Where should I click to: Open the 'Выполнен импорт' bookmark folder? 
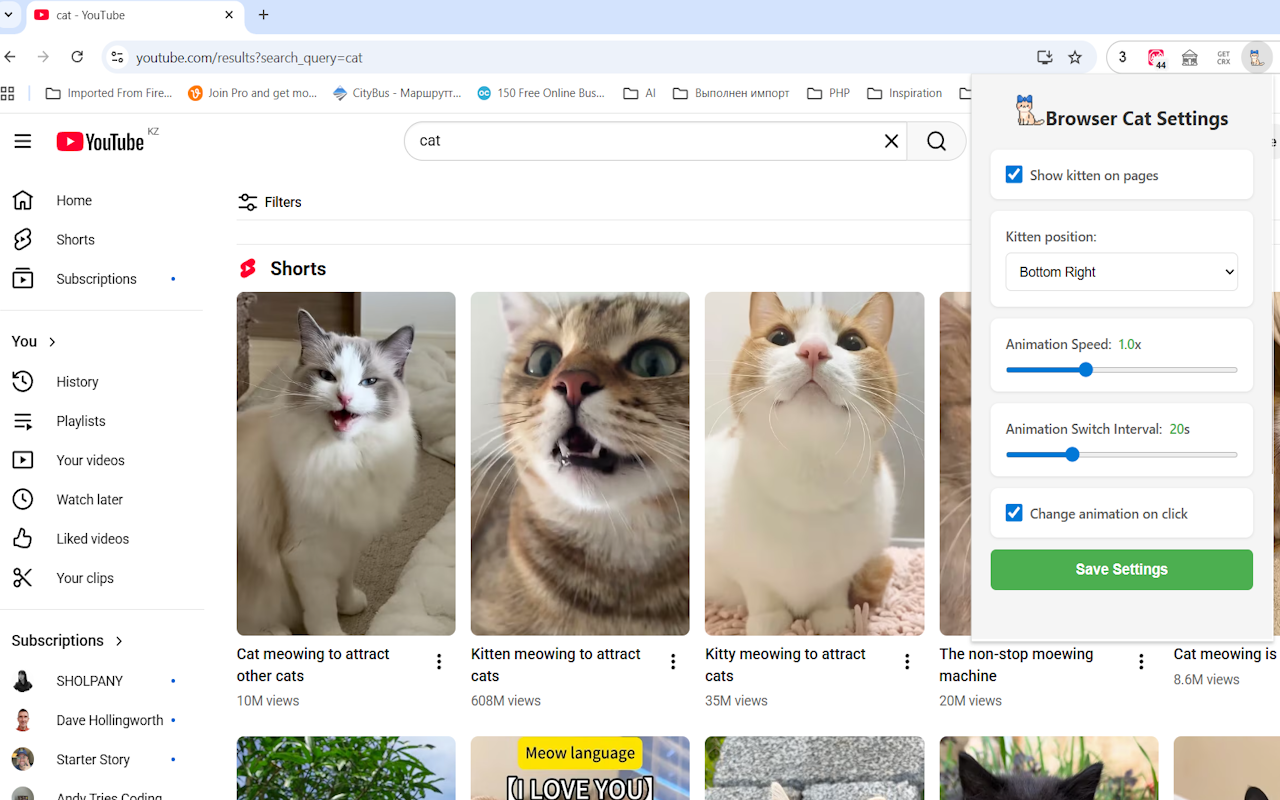tap(731, 93)
